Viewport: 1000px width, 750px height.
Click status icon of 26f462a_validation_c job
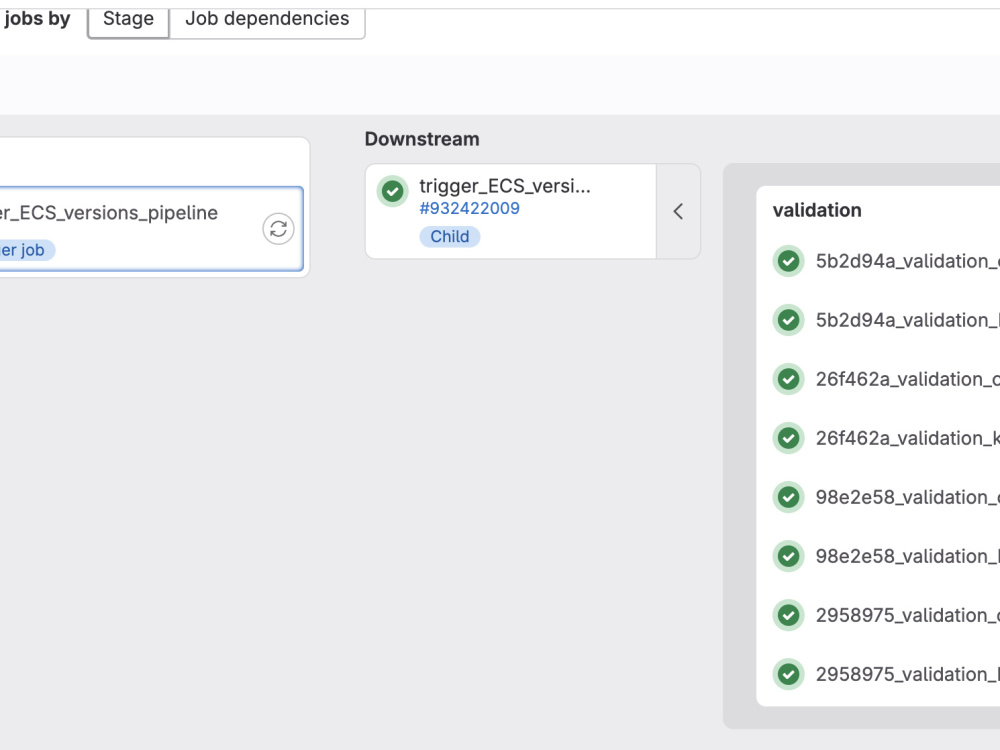tap(789, 379)
